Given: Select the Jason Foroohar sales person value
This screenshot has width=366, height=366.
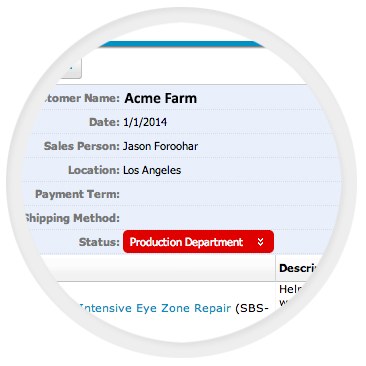Looking at the screenshot, I should click(160, 146).
